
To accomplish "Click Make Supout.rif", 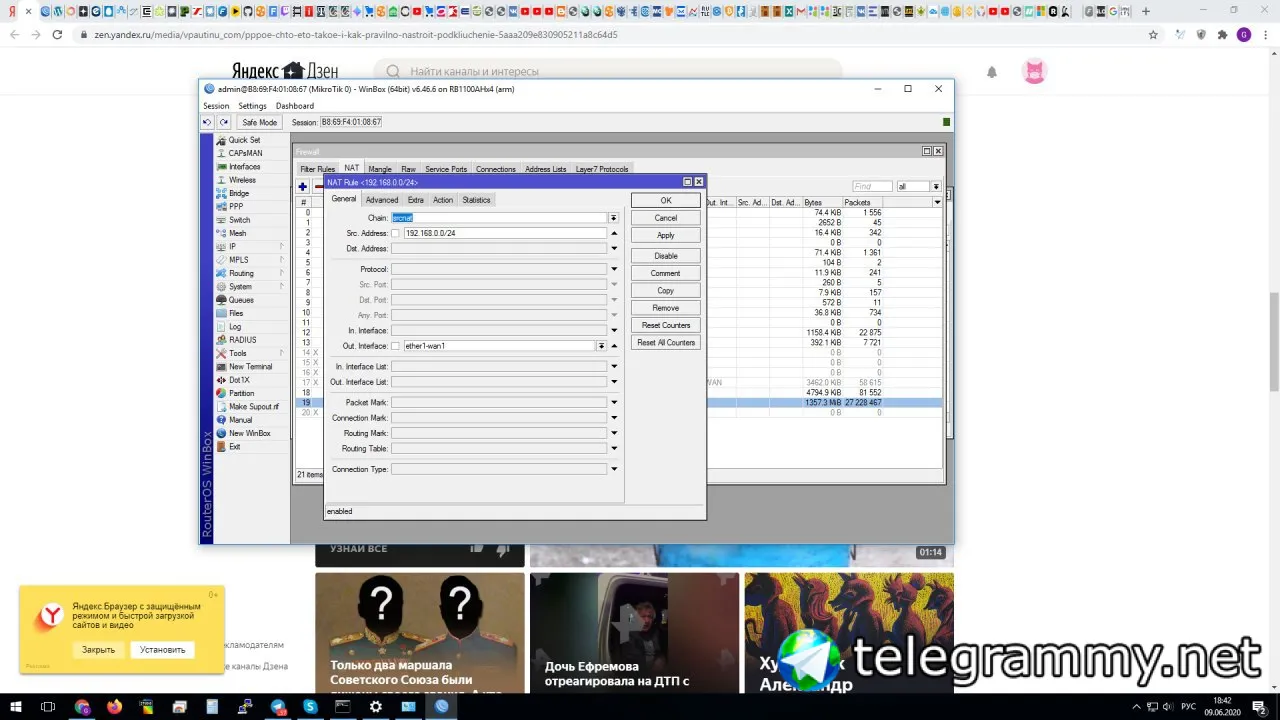I will point(254,407).
